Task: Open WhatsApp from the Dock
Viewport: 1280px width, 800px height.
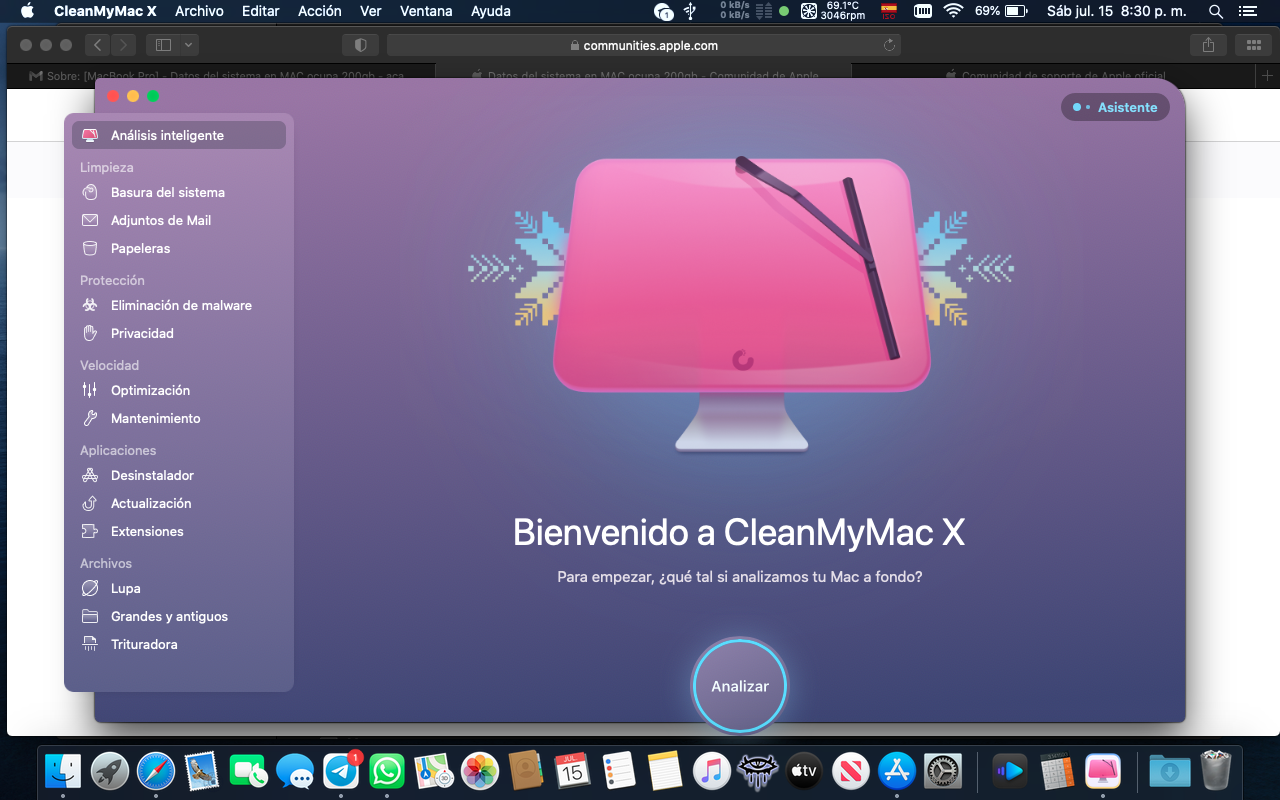Action: pyautogui.click(x=387, y=771)
